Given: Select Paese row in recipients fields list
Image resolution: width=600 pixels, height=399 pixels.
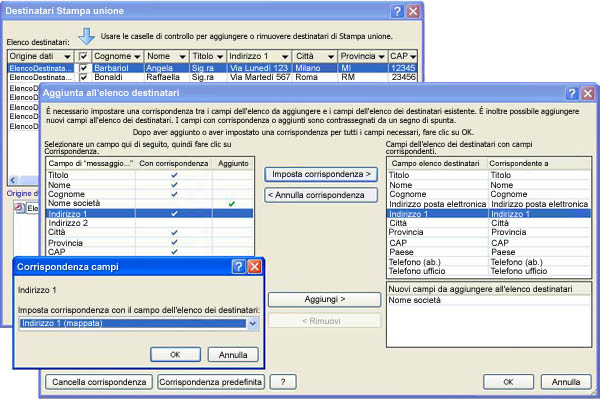Looking at the screenshot, I should click(x=489, y=252).
